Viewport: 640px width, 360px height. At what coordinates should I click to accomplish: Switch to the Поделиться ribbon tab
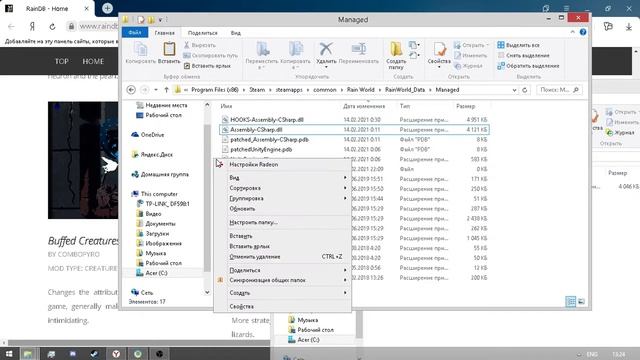click(x=203, y=33)
